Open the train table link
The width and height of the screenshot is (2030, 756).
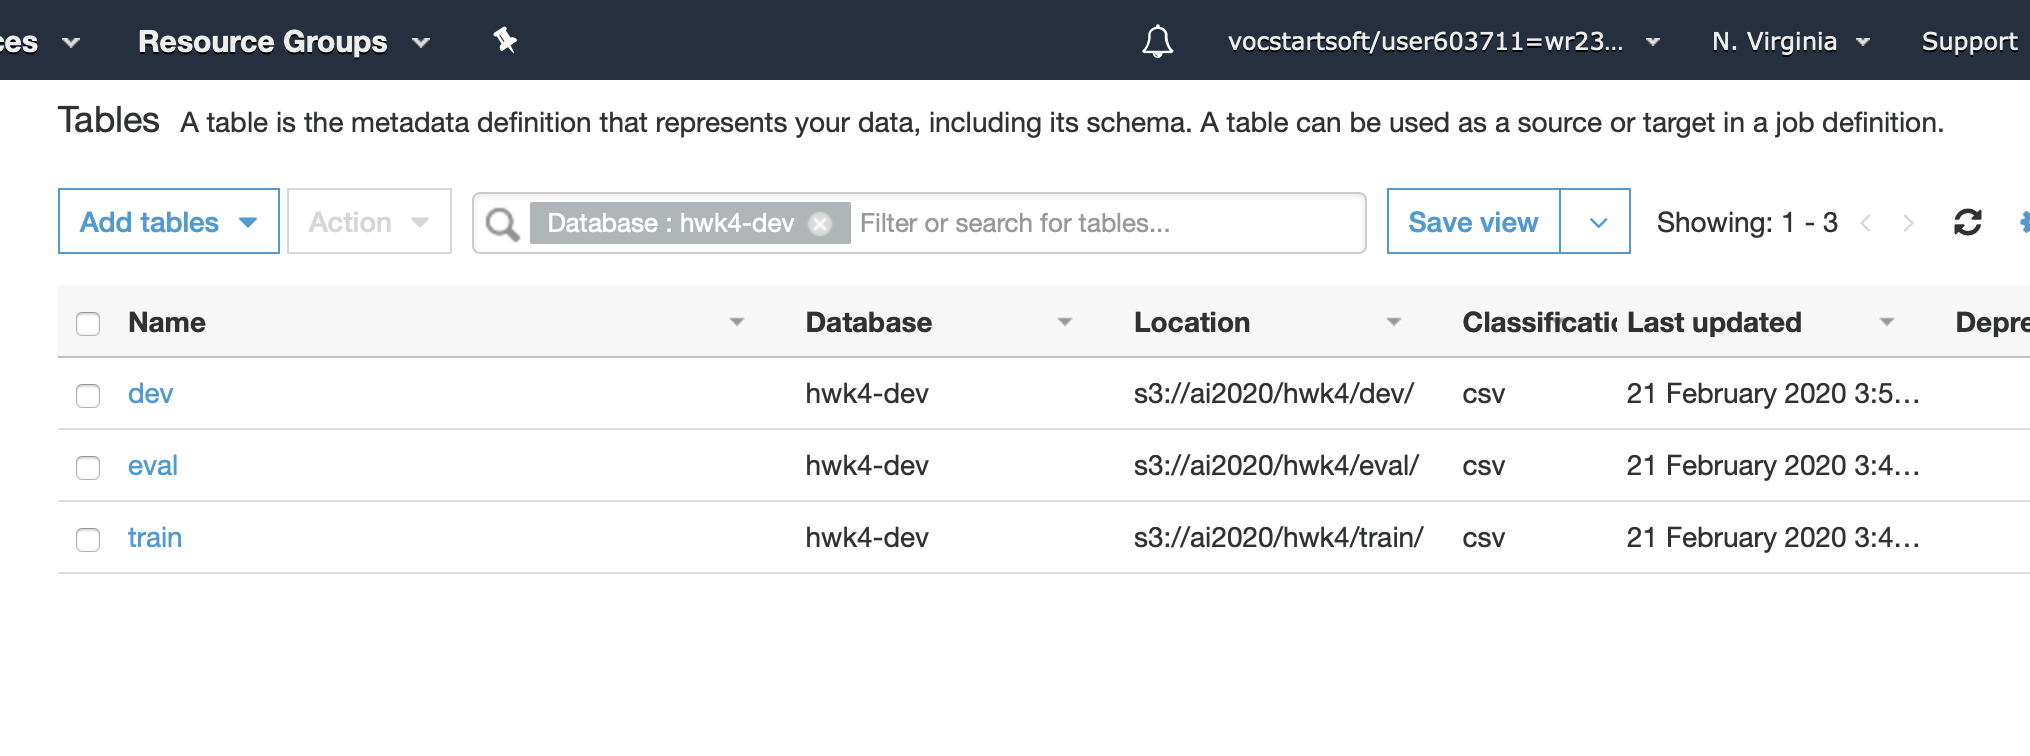155,538
